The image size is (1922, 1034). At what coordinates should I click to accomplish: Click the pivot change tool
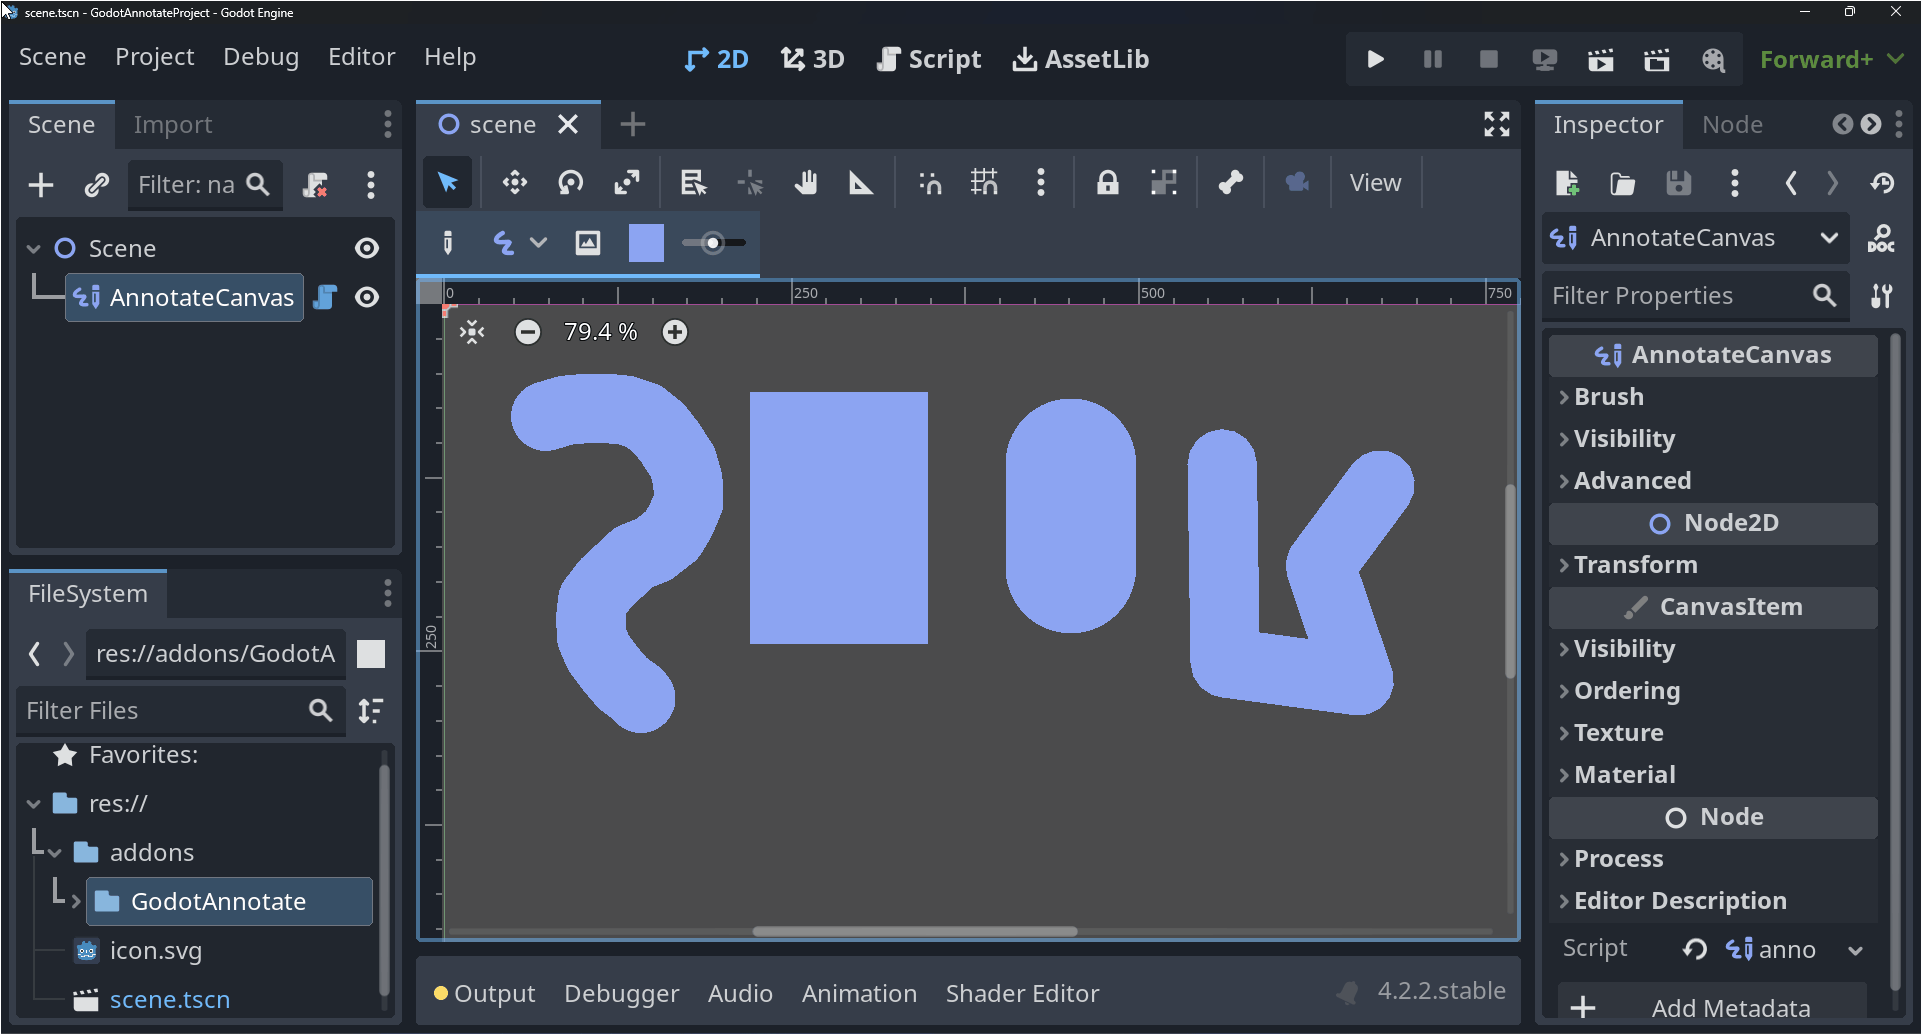tap(750, 183)
